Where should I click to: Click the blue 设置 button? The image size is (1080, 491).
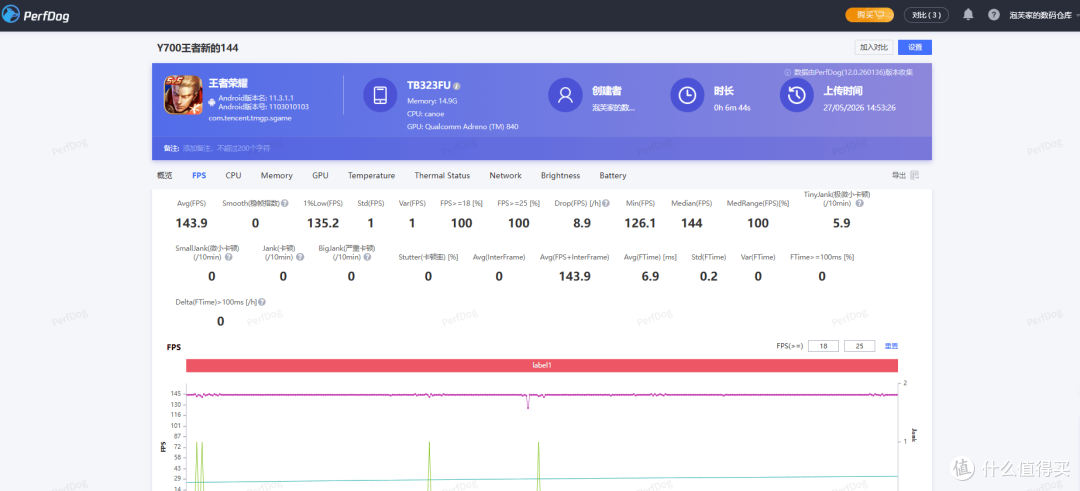point(915,48)
